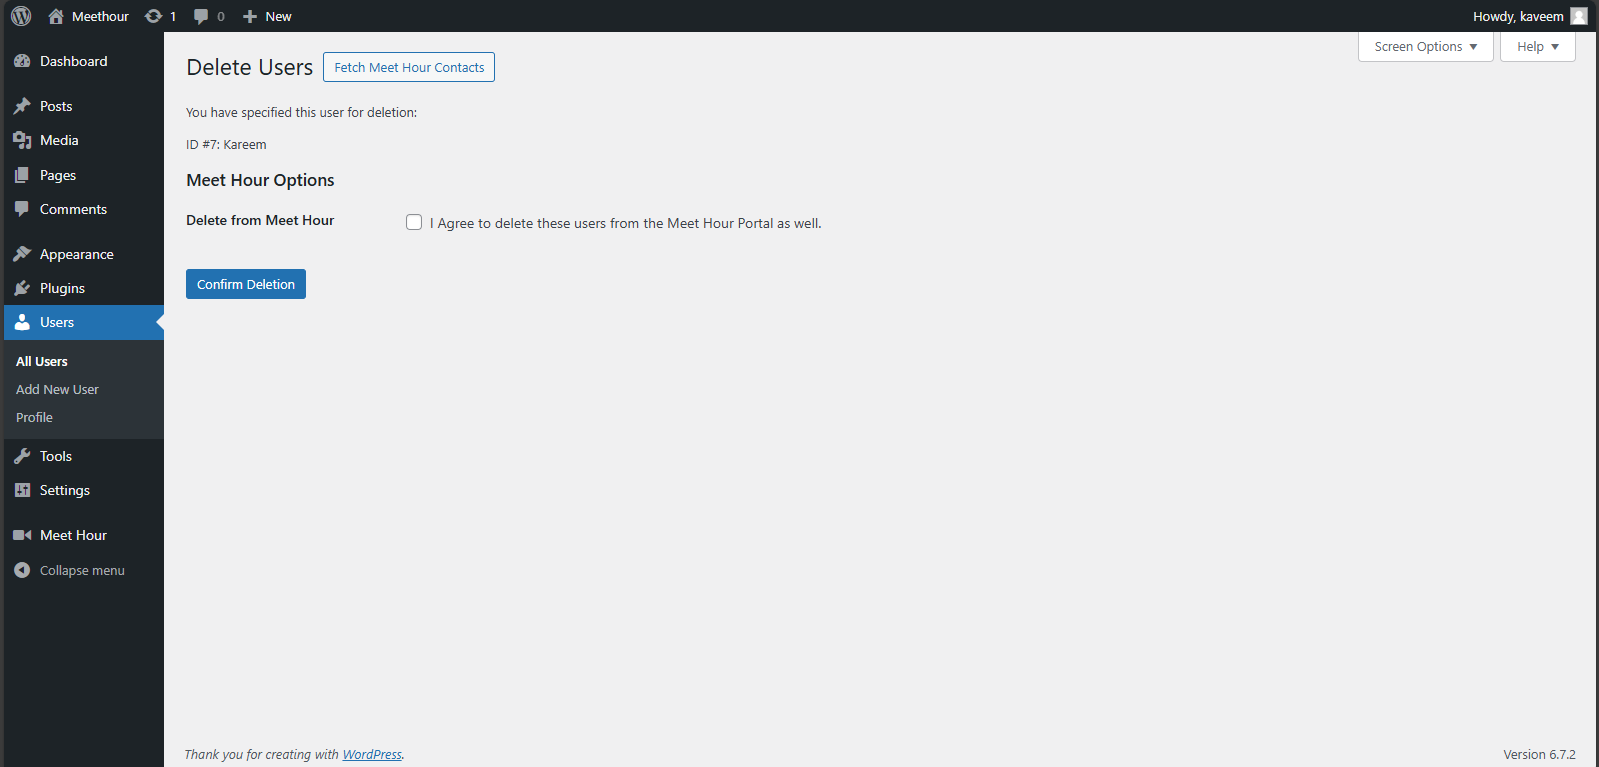Image resolution: width=1599 pixels, height=767 pixels.
Task: Click the Tools wrench icon
Action: click(x=22, y=456)
